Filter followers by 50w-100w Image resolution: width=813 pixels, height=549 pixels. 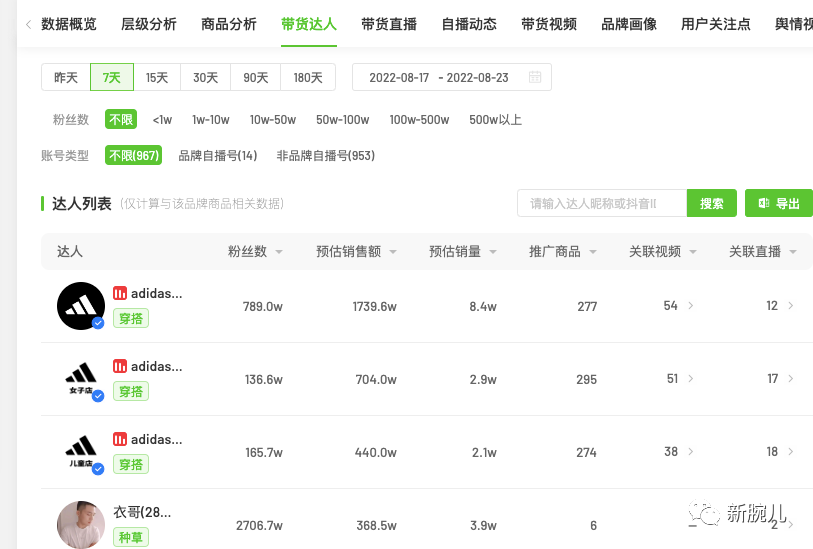(x=343, y=120)
